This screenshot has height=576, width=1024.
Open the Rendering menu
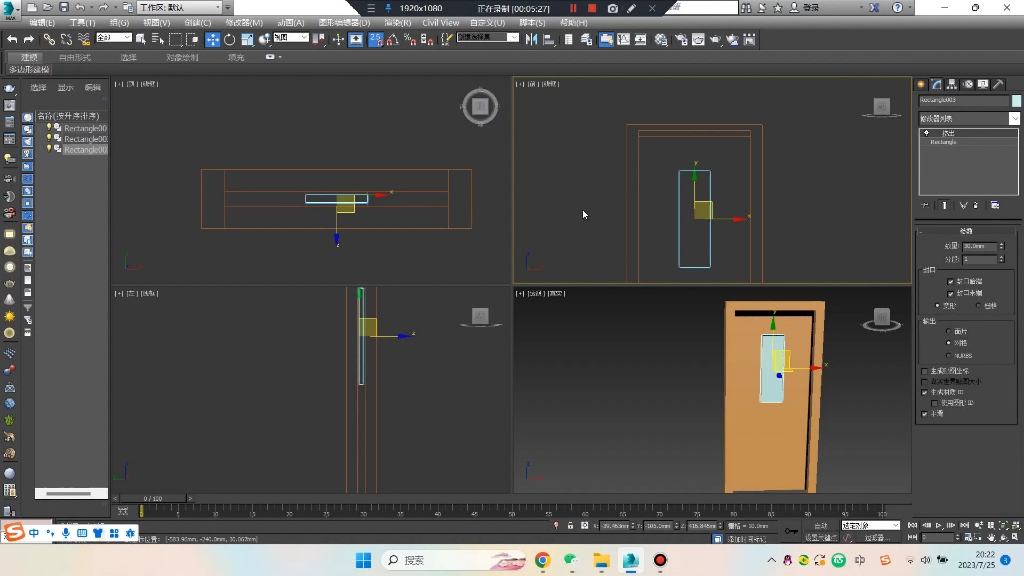click(399, 22)
